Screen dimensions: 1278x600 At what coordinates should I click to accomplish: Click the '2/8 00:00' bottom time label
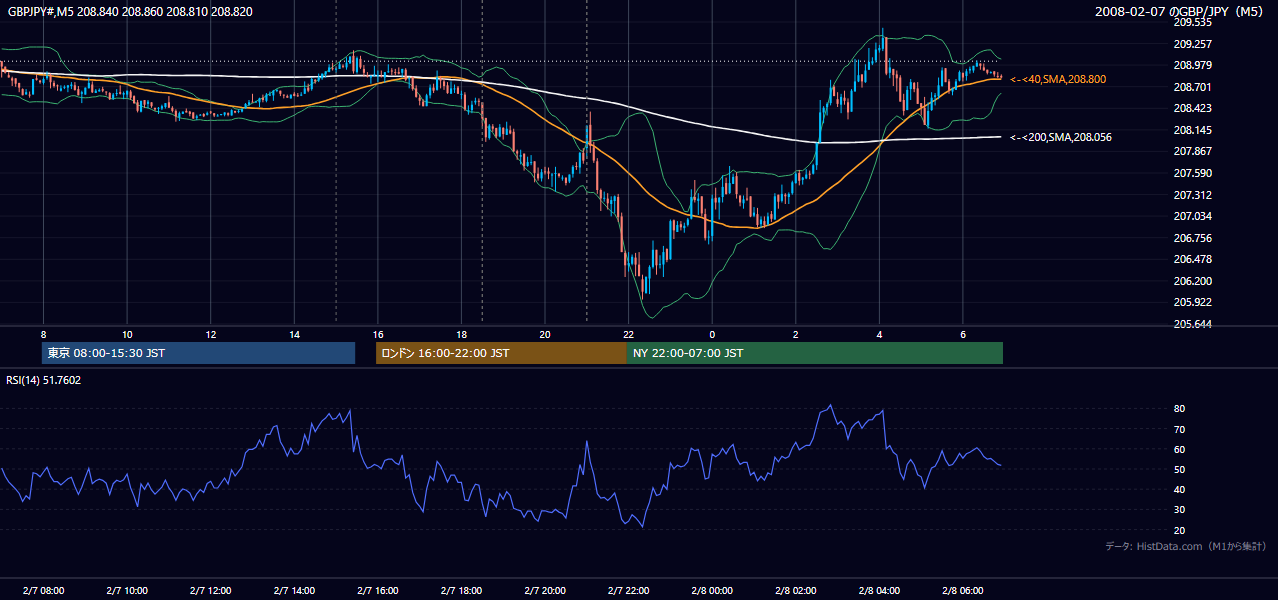pyautogui.click(x=712, y=591)
